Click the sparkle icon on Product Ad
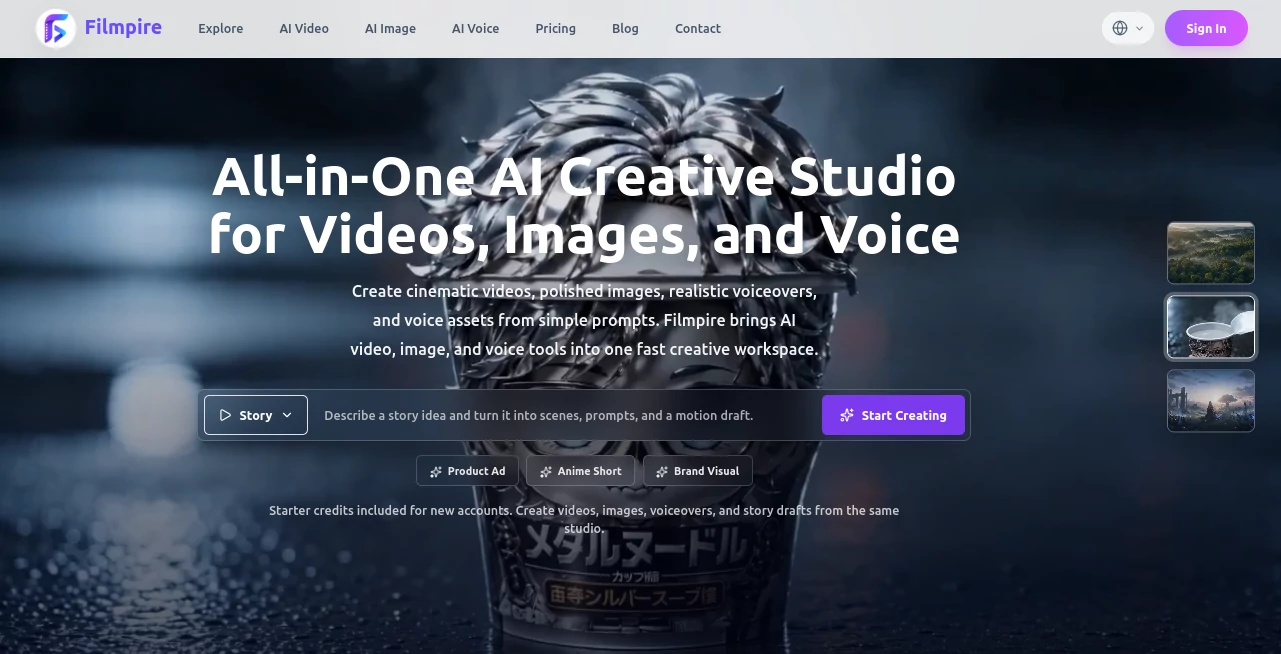The width and height of the screenshot is (1281, 654). (436, 472)
